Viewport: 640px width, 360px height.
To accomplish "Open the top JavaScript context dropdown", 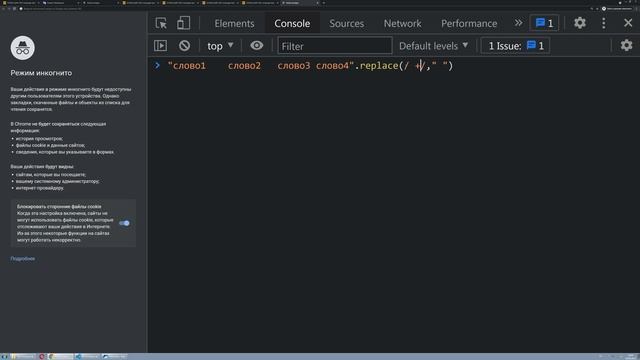I will (x=220, y=46).
